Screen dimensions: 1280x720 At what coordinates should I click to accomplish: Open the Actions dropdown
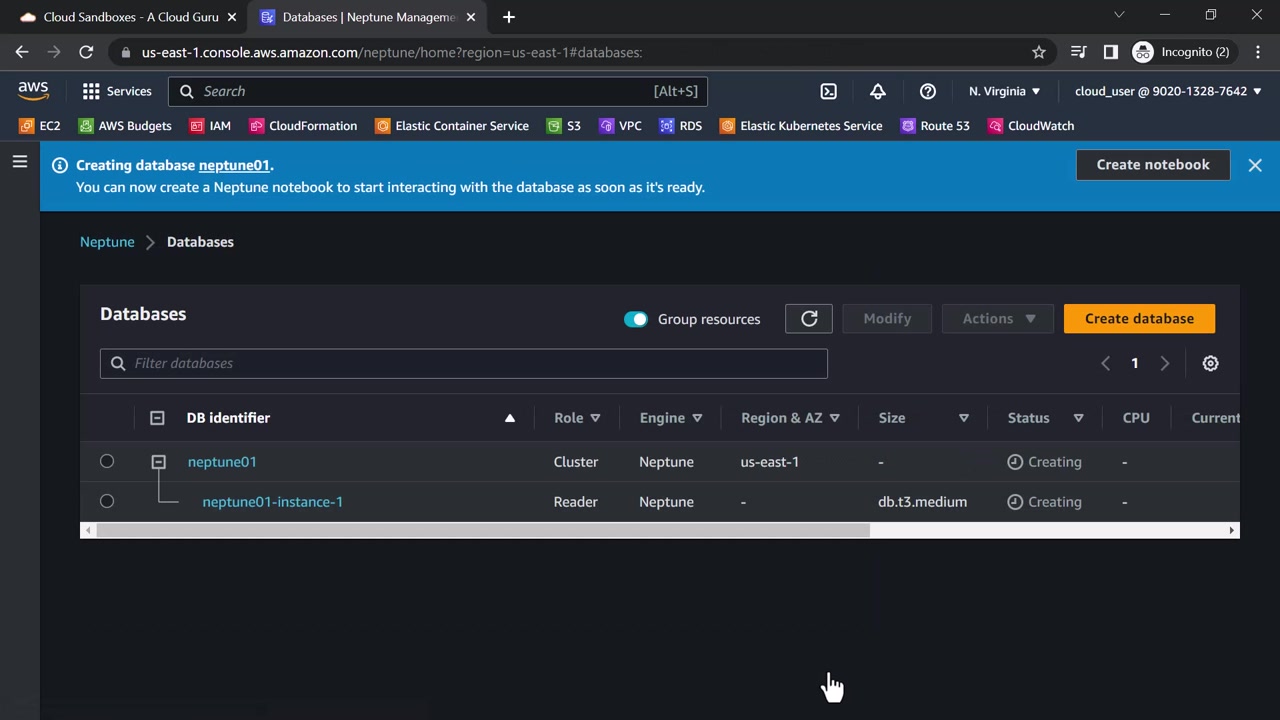click(x=998, y=319)
